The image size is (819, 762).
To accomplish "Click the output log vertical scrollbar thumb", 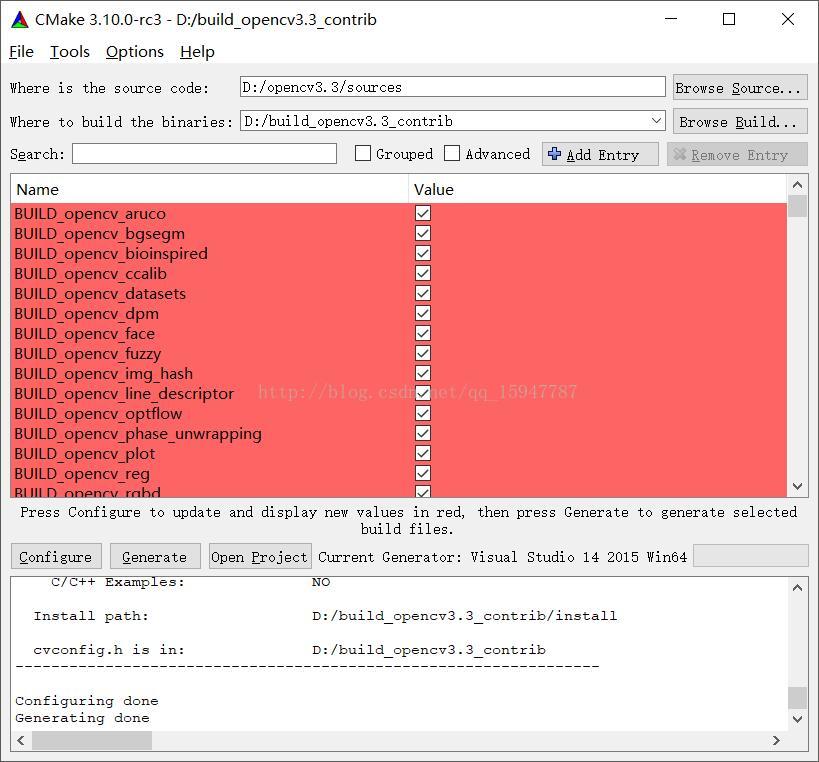I will (797, 698).
